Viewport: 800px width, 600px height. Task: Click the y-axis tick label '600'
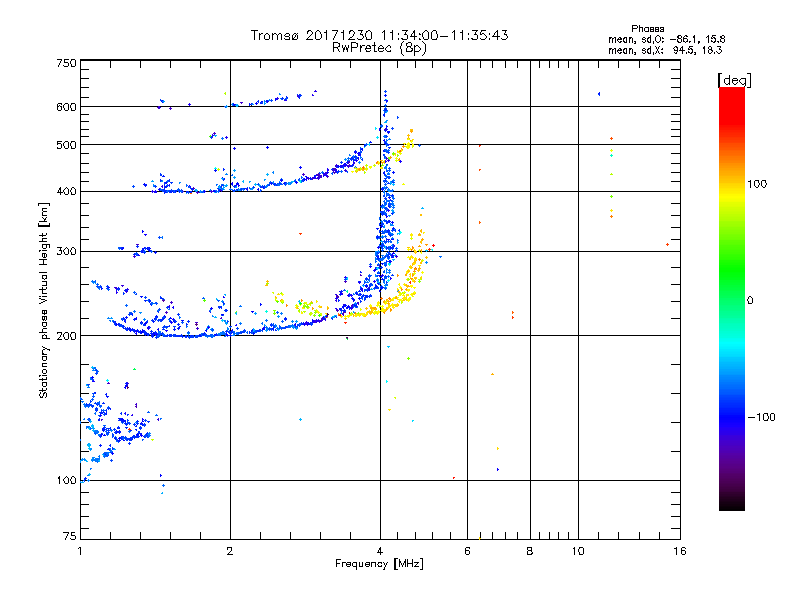click(66, 107)
